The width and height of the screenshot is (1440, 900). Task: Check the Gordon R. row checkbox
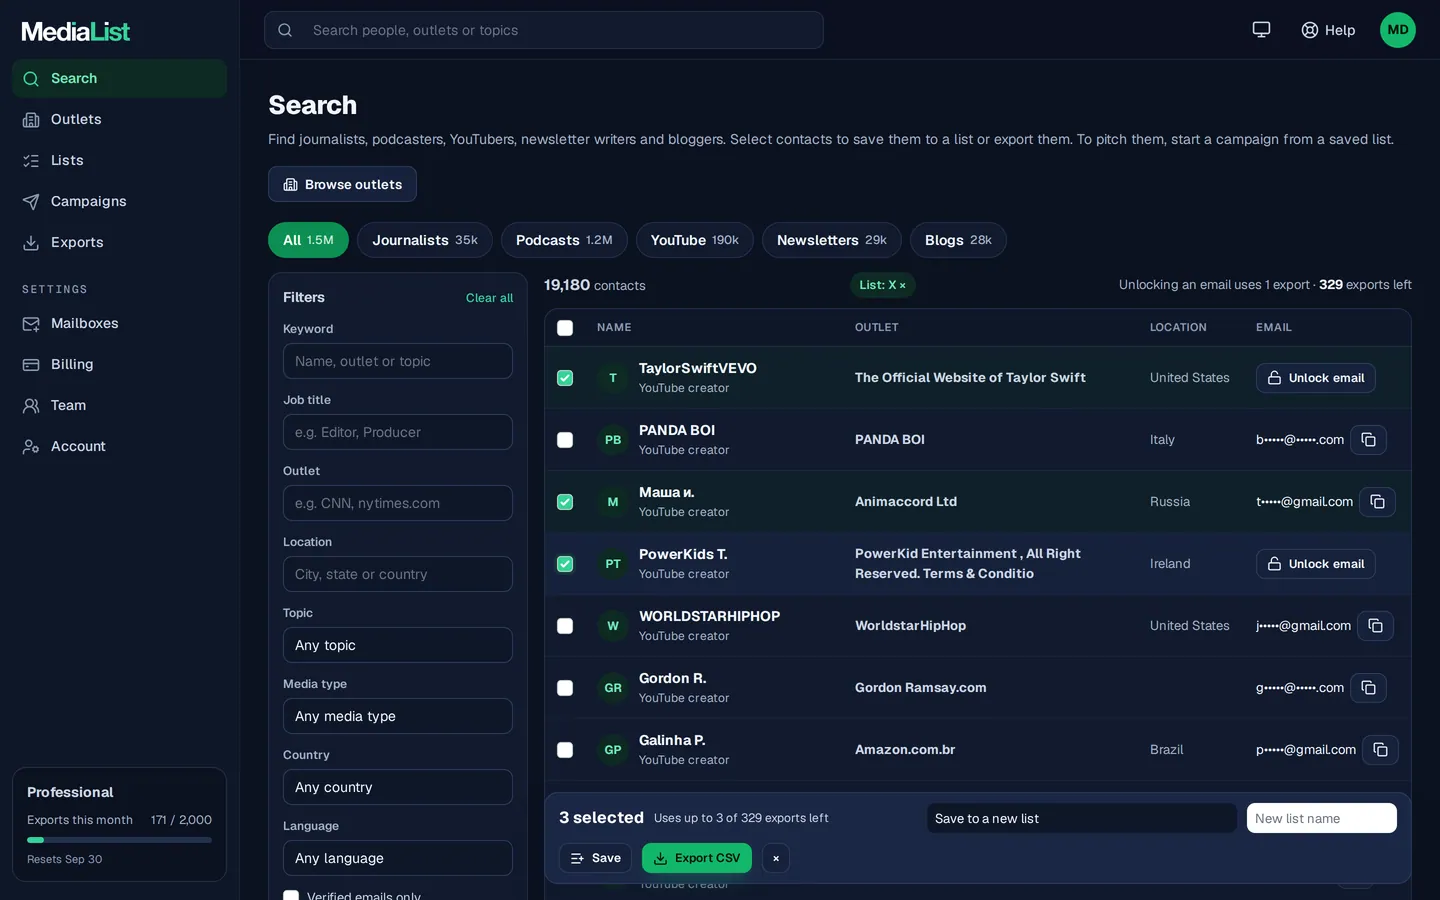click(x=565, y=688)
